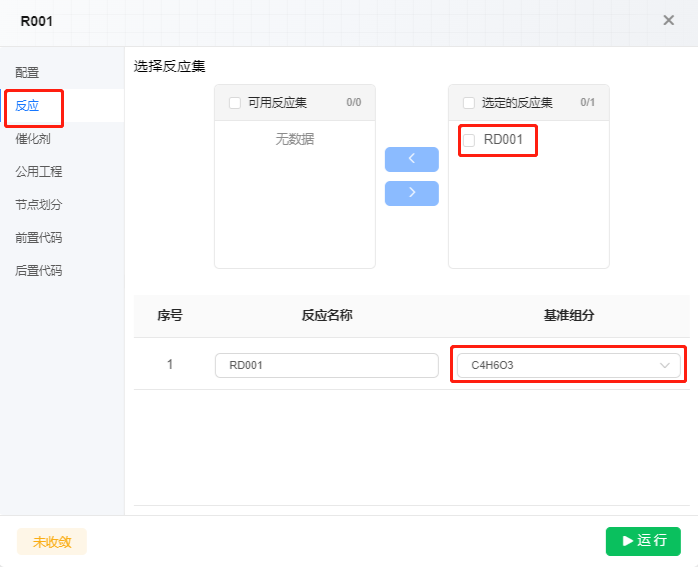Click the 序号 column header
This screenshot has height=567, width=698.
click(x=170, y=316)
